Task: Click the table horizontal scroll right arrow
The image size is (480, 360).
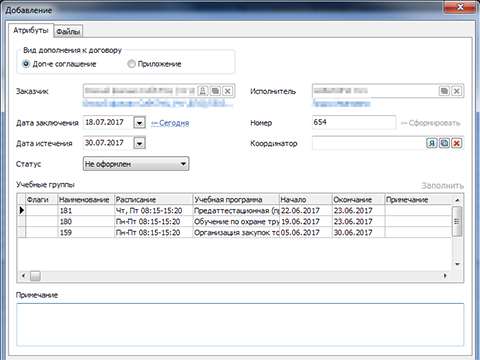Action: coord(445,276)
